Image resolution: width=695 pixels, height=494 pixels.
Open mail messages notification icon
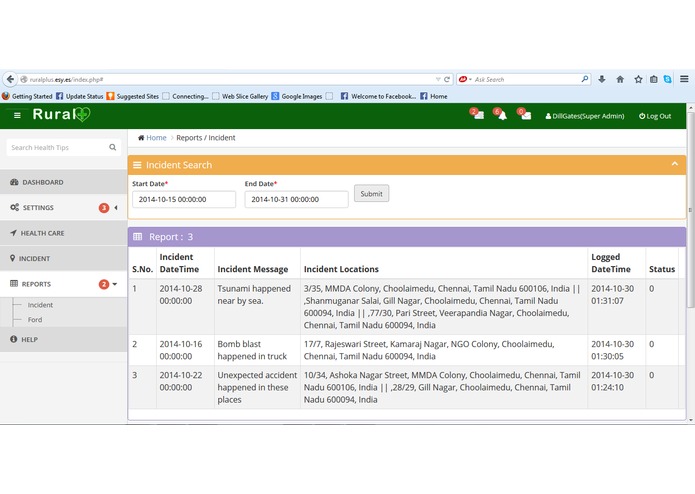click(525, 114)
